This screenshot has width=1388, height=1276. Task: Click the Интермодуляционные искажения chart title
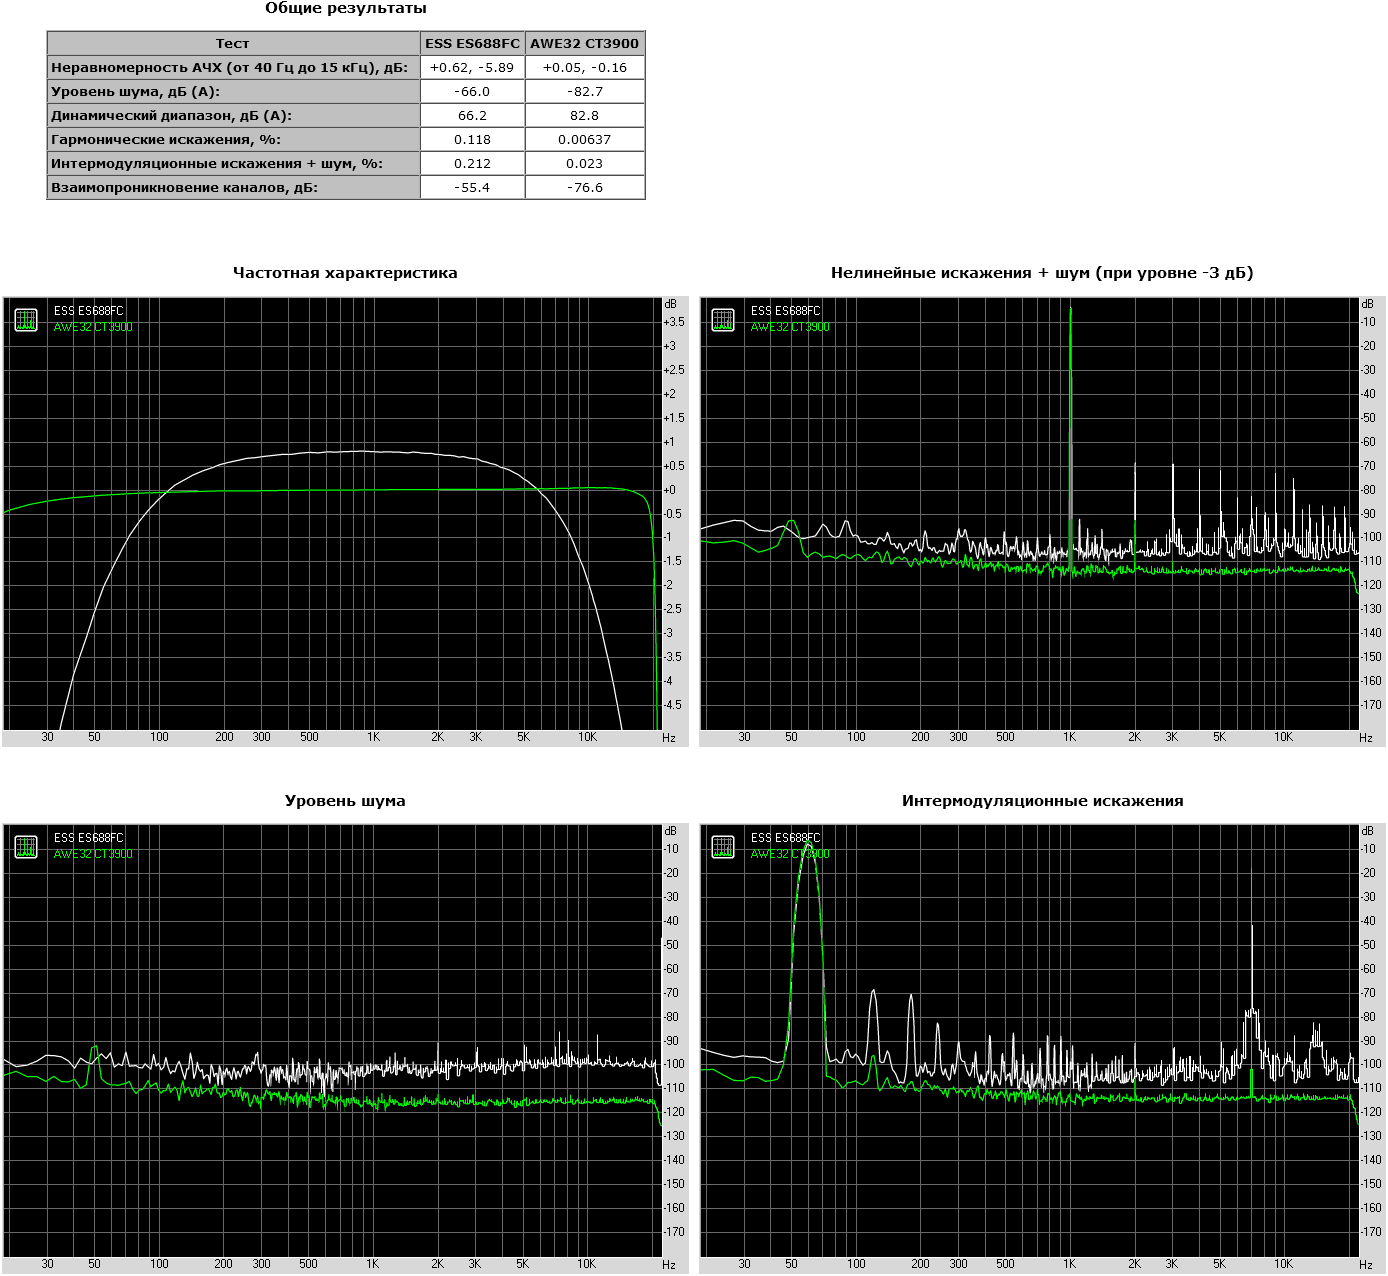point(1042,801)
